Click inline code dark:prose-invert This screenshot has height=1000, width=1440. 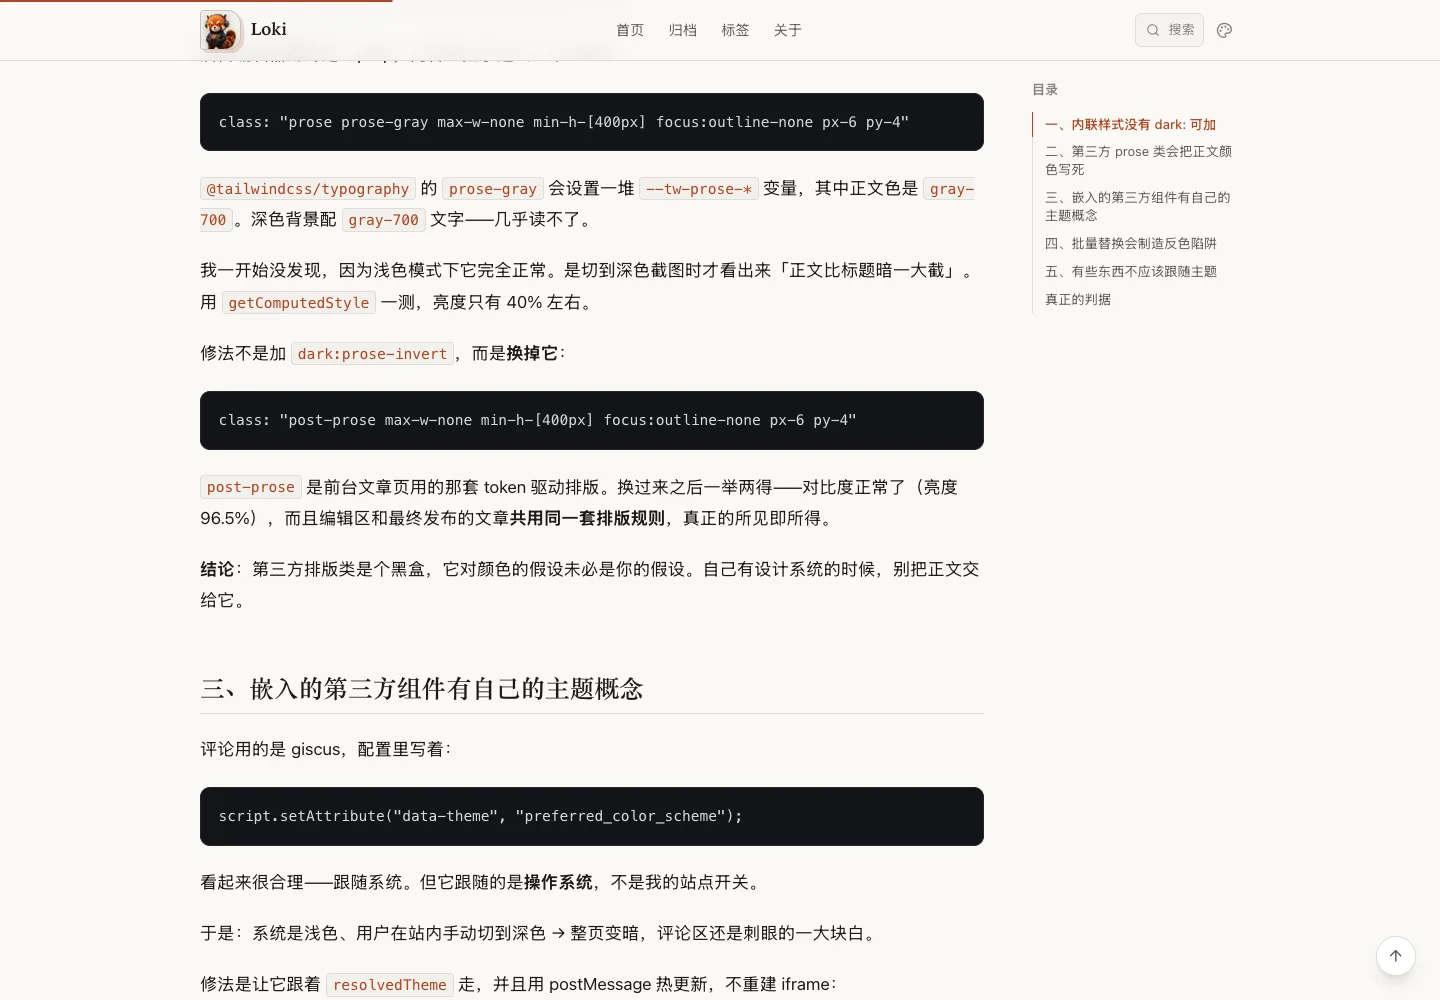372,354
